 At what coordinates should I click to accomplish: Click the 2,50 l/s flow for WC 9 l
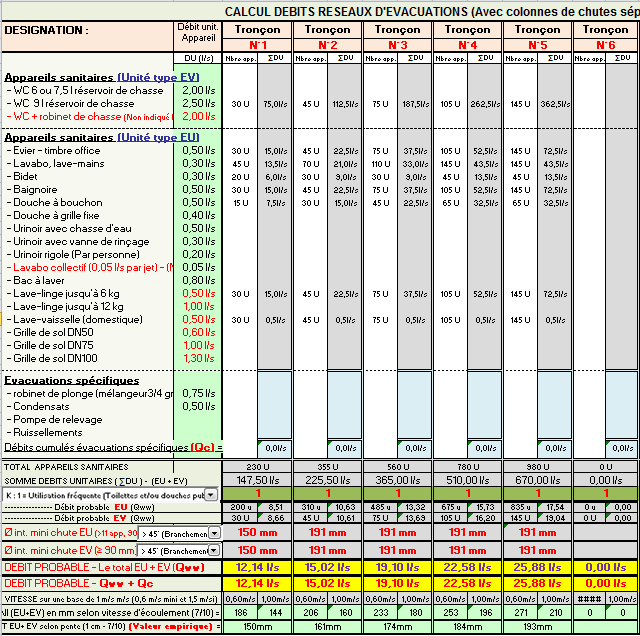pyautogui.click(x=197, y=103)
